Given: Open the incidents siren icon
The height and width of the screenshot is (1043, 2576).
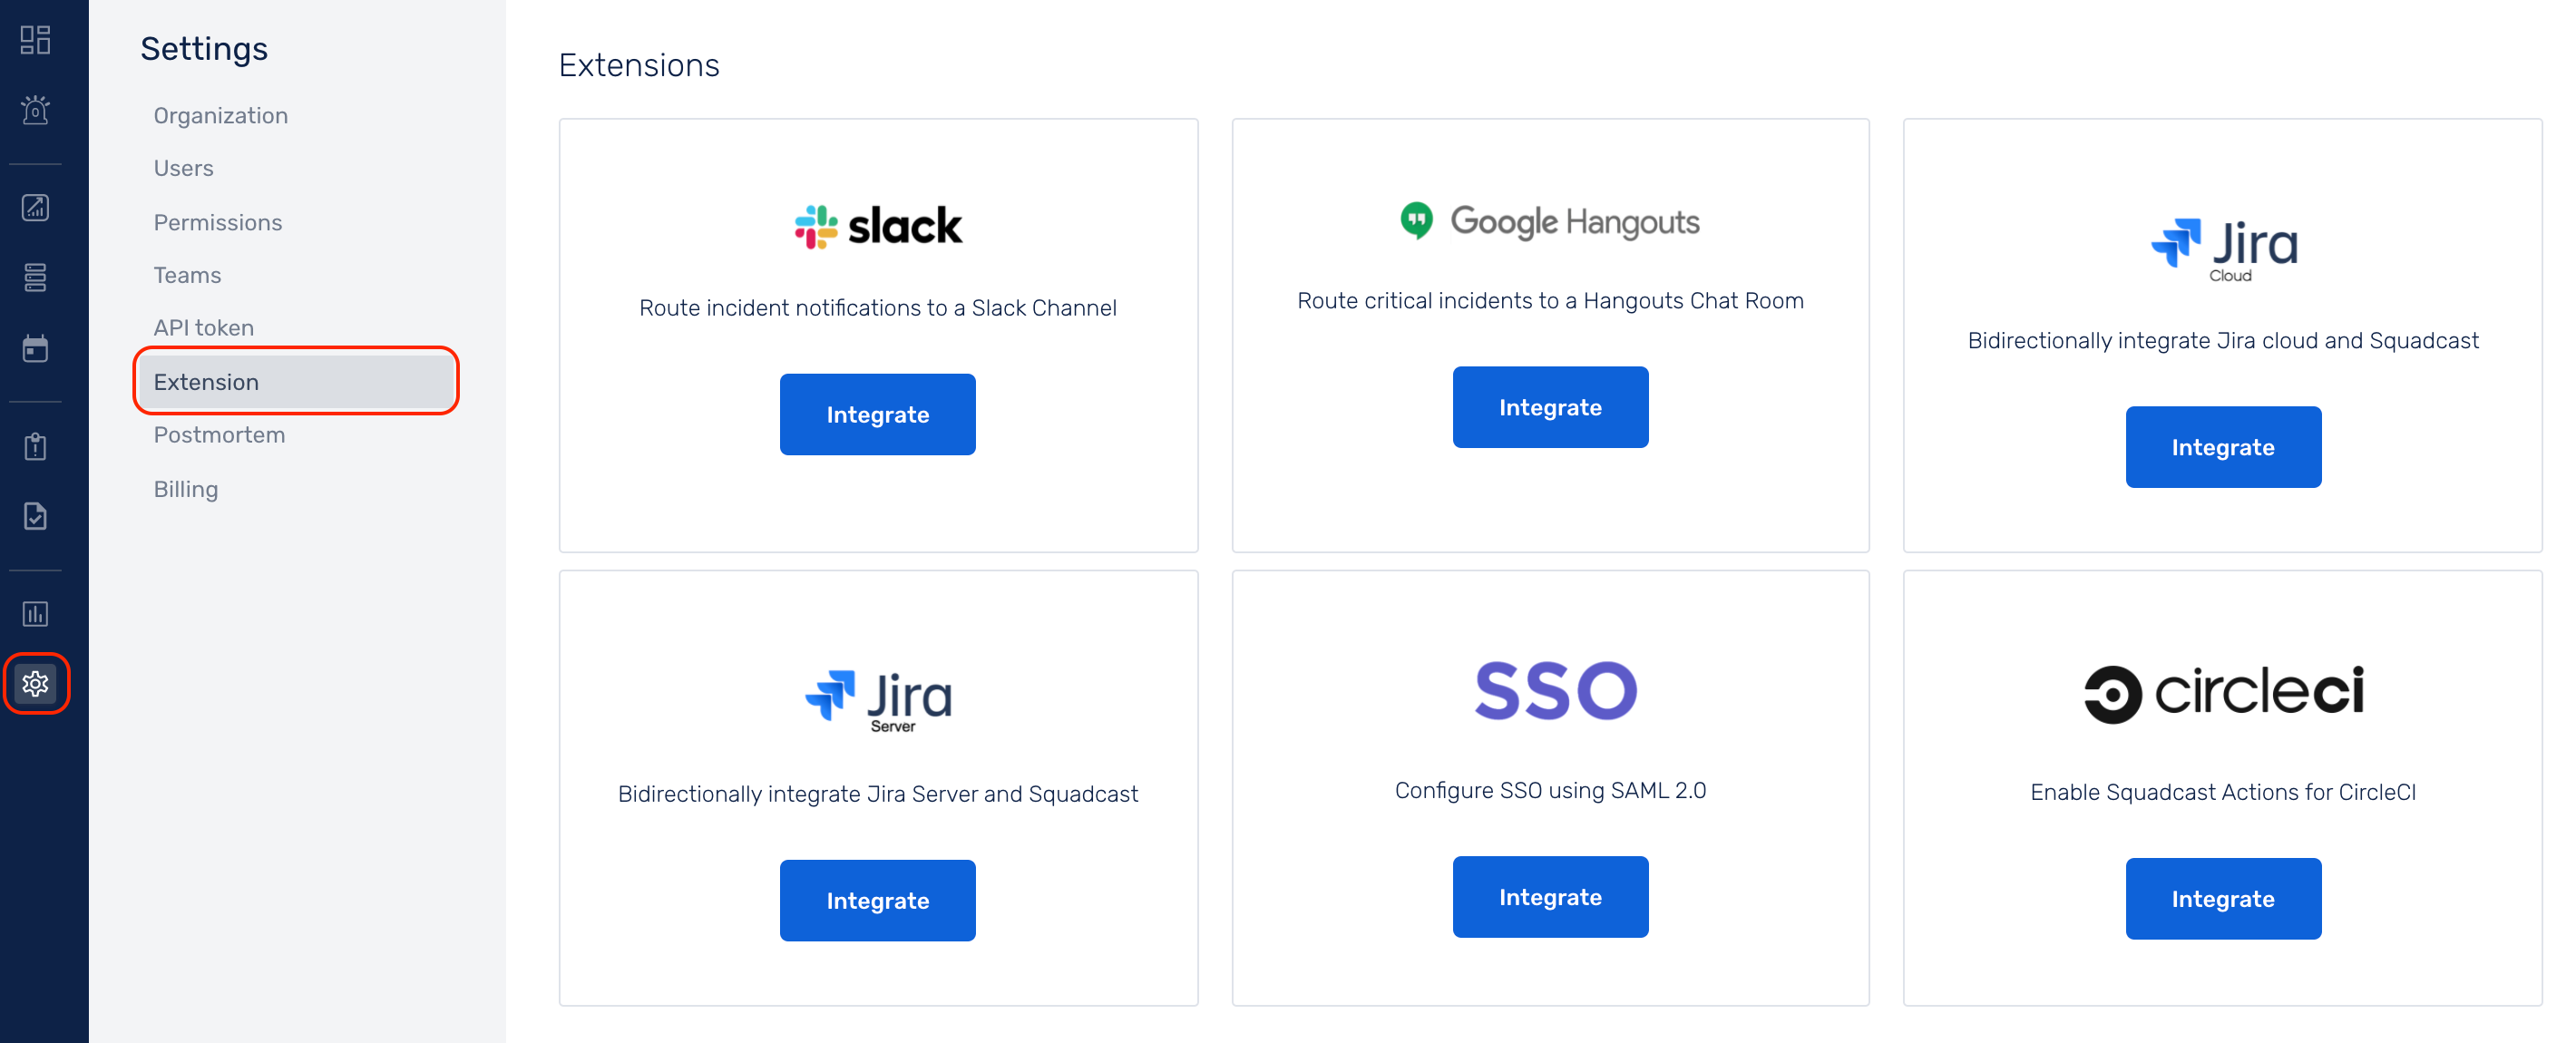Looking at the screenshot, I should click(x=35, y=109).
